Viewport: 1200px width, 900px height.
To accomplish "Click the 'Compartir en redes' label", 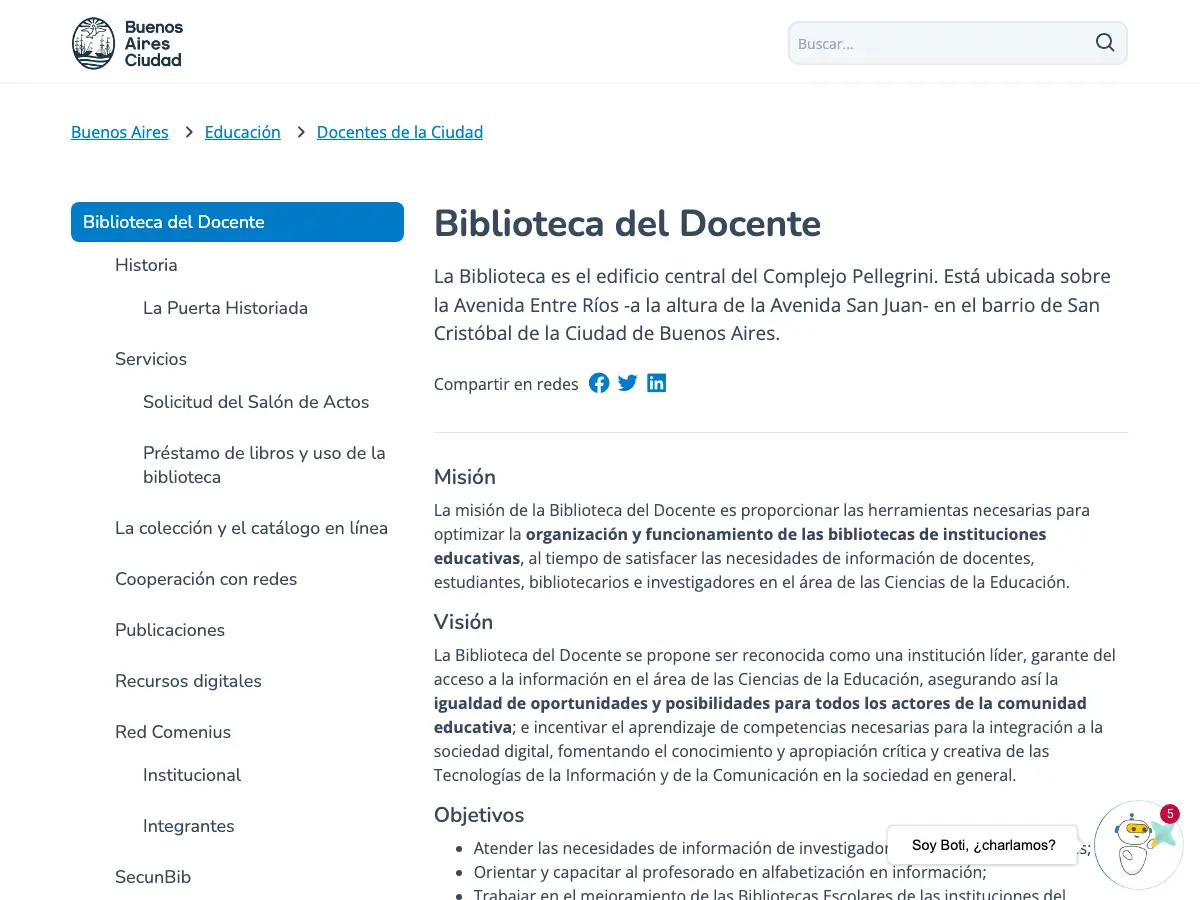I will pyautogui.click(x=506, y=384).
